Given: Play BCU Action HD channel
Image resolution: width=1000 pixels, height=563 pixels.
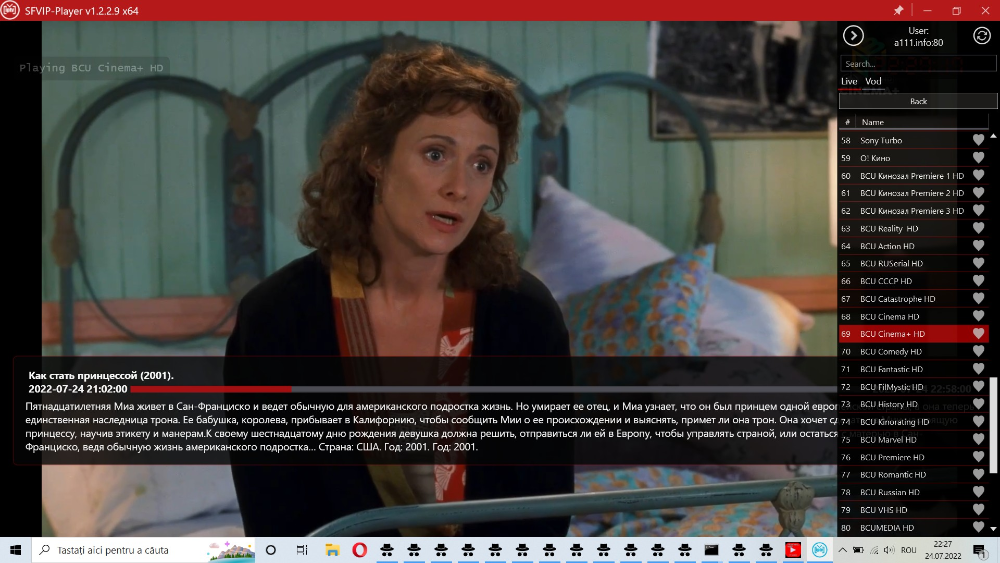Looking at the screenshot, I should pos(913,245).
